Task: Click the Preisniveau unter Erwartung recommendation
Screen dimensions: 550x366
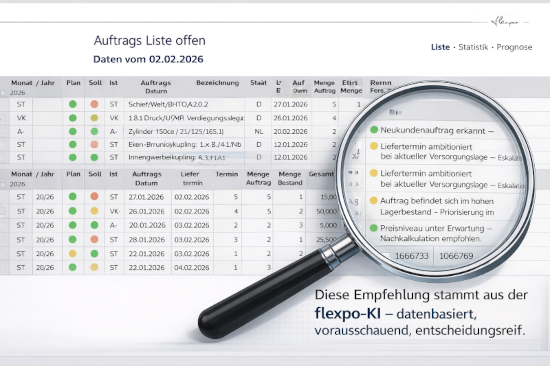Action: pyautogui.click(x=436, y=233)
